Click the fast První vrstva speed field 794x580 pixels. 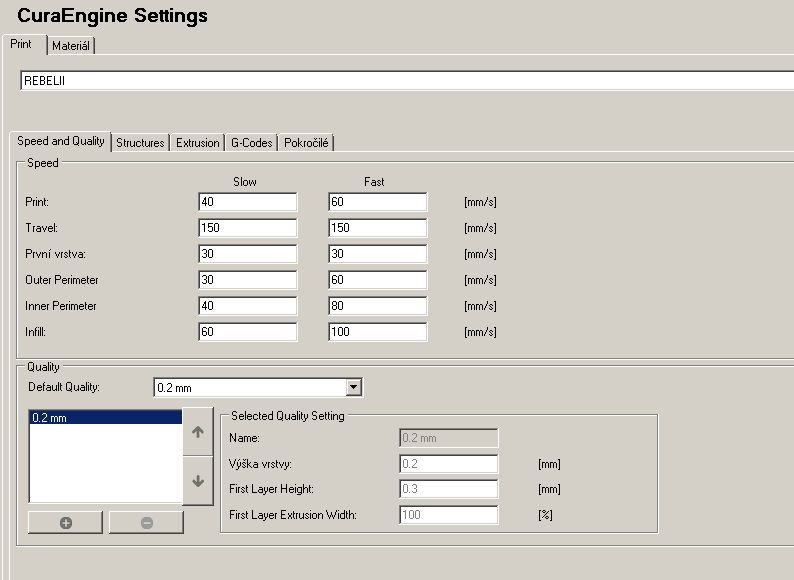[x=377, y=254]
